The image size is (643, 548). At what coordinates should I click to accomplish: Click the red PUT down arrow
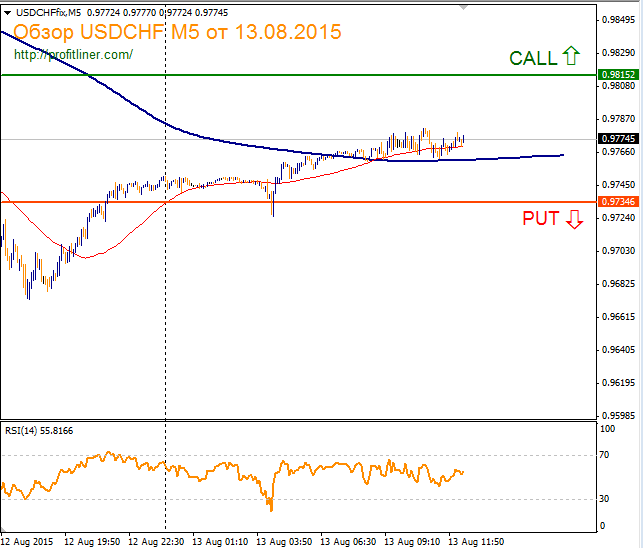coord(575,219)
